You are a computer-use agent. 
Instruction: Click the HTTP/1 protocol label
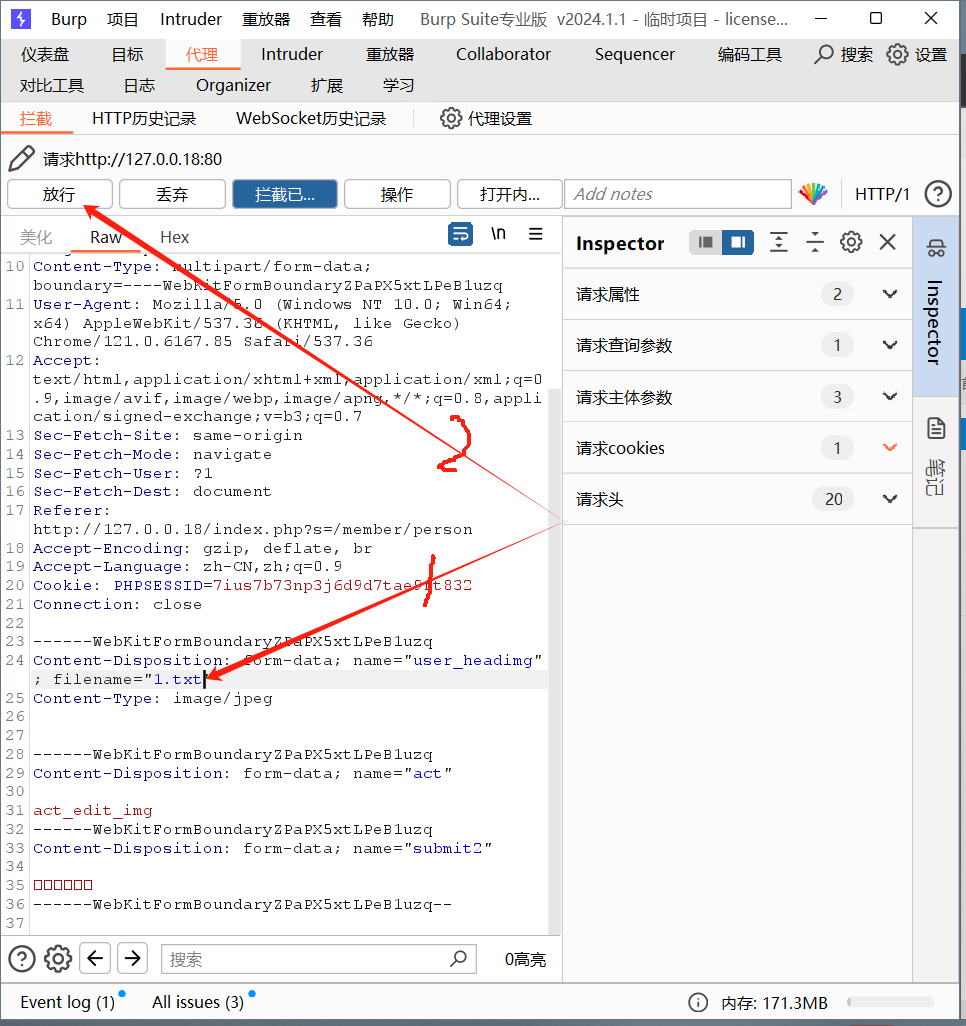[882, 194]
